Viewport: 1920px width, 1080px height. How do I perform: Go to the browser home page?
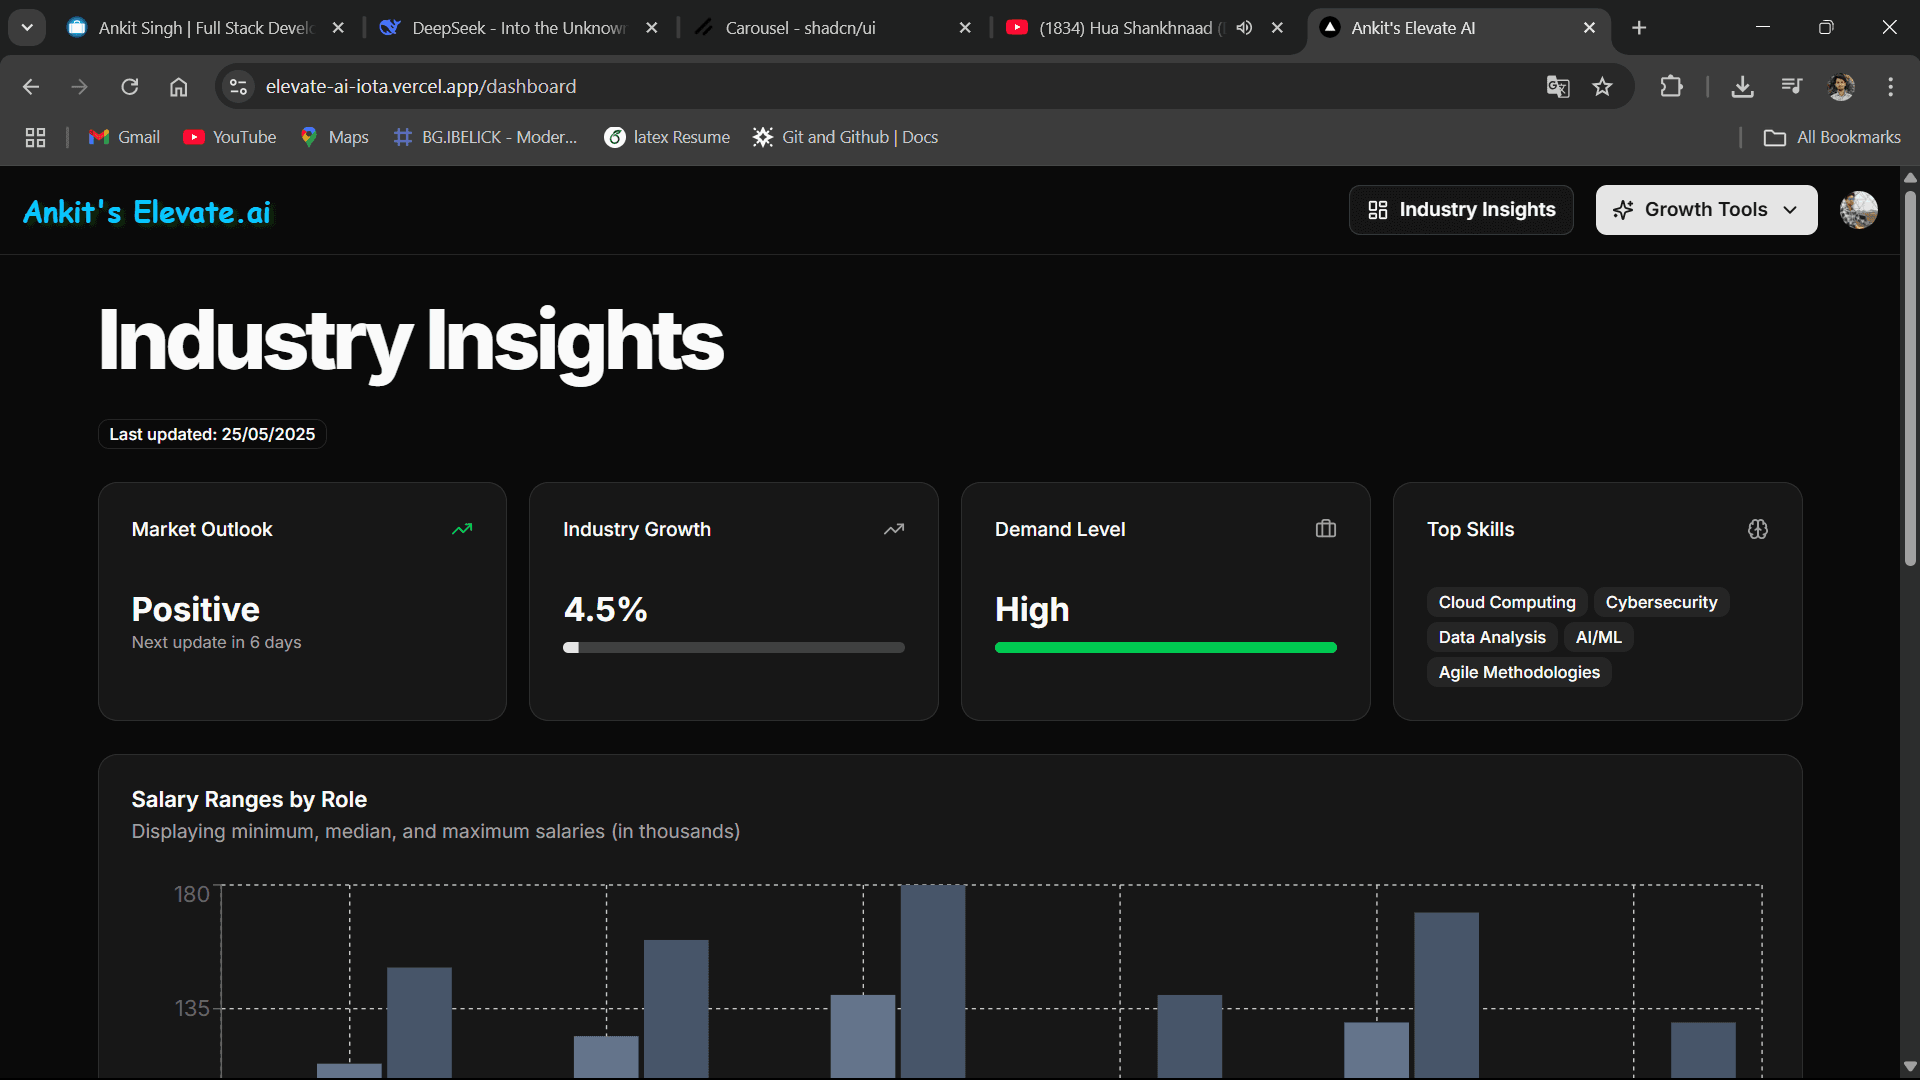(x=179, y=87)
